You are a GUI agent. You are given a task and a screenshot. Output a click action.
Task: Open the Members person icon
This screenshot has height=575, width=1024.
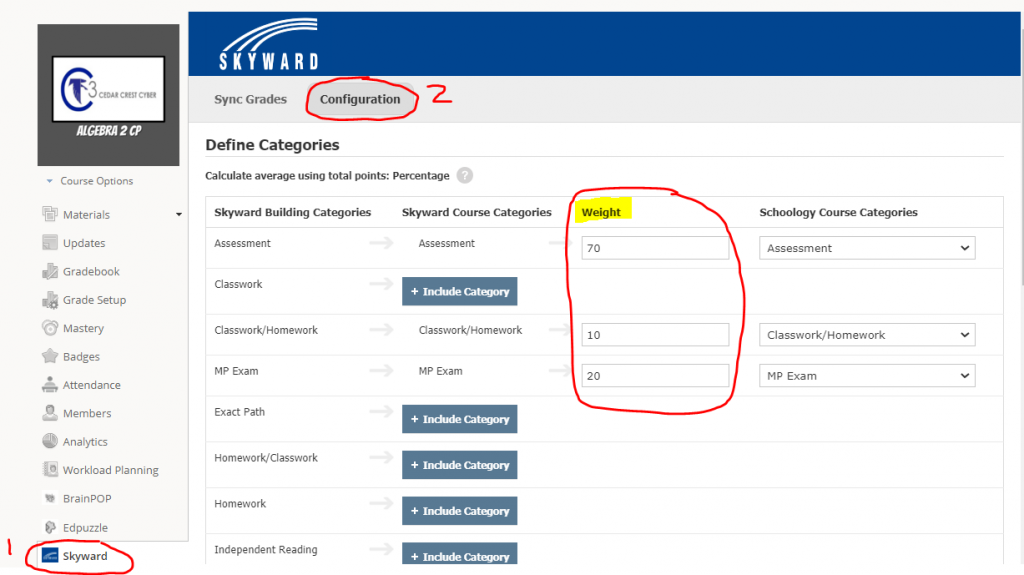click(50, 413)
